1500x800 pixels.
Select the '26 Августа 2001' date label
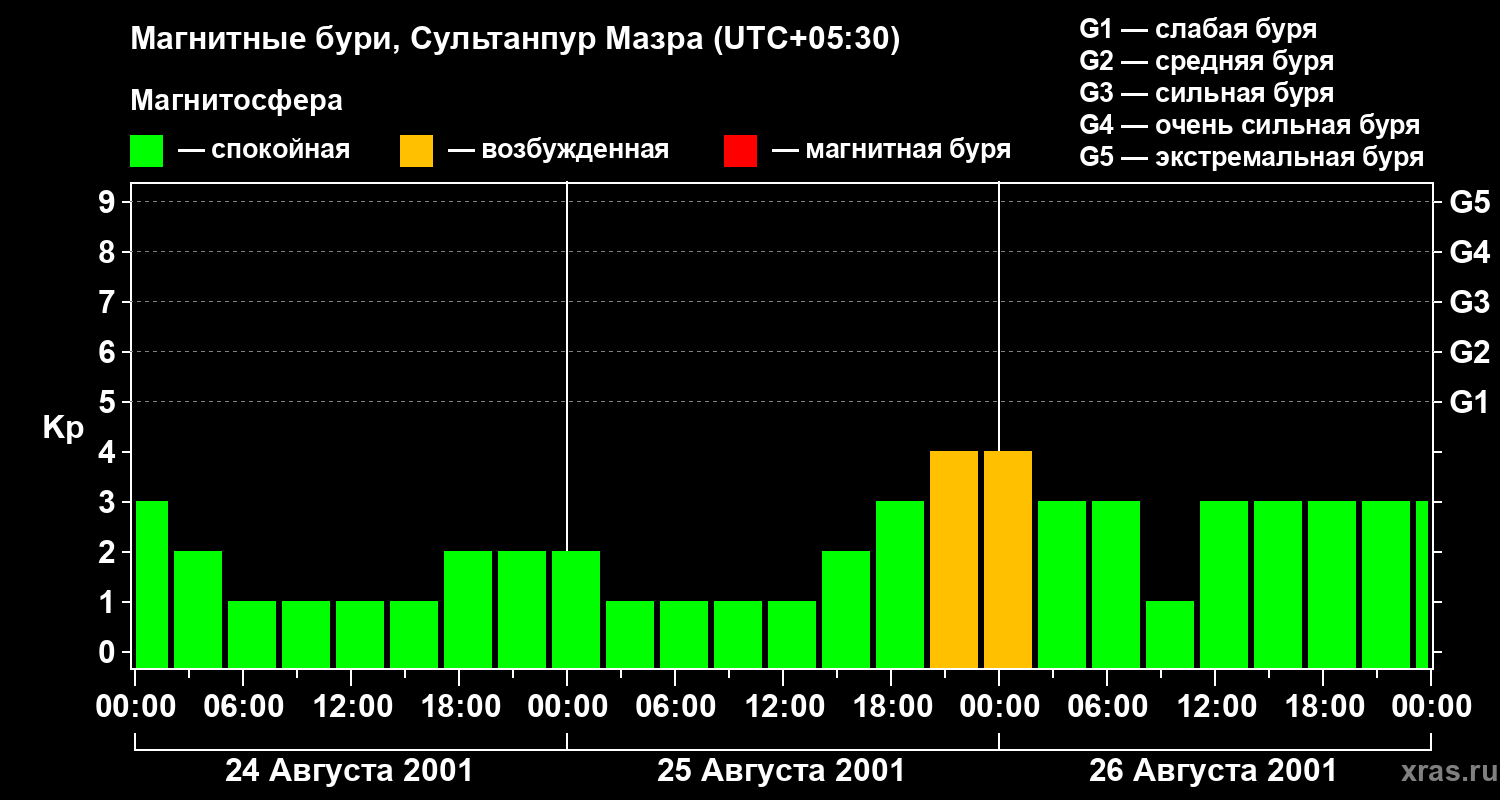(1213, 771)
